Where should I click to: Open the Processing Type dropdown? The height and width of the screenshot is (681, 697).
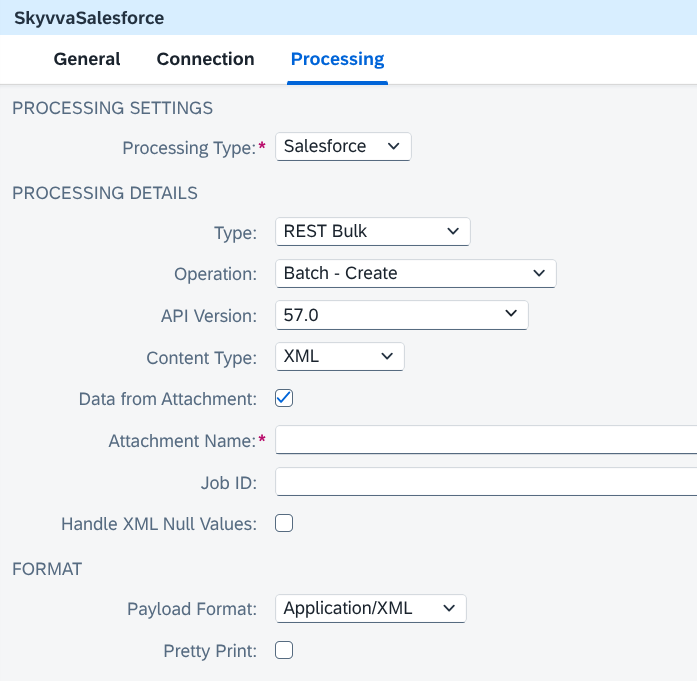[343, 146]
